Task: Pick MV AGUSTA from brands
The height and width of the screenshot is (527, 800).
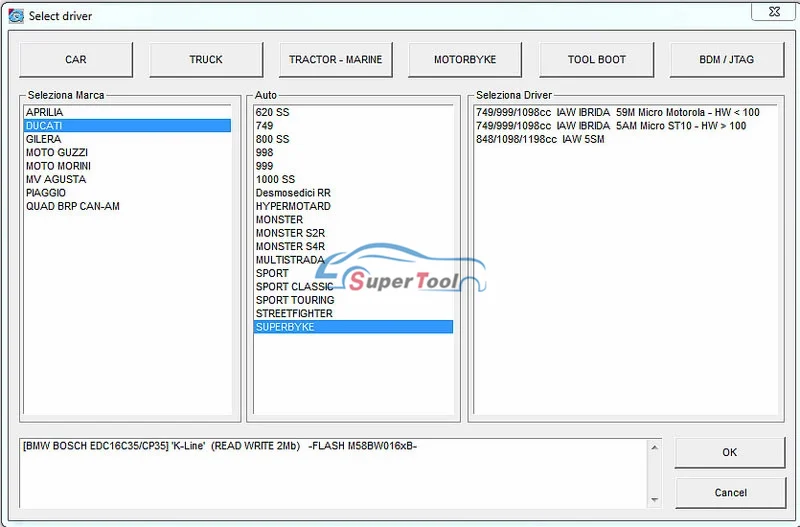Action: point(127,179)
